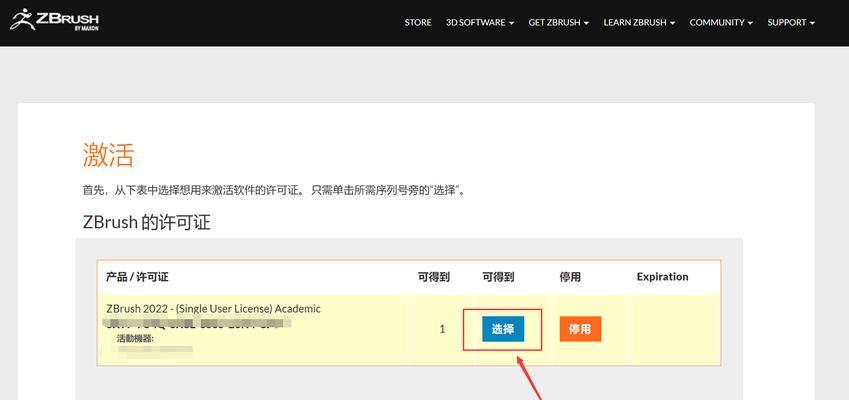Click the Expiration column header
Screen dimensions: 849x400
click(x=662, y=277)
